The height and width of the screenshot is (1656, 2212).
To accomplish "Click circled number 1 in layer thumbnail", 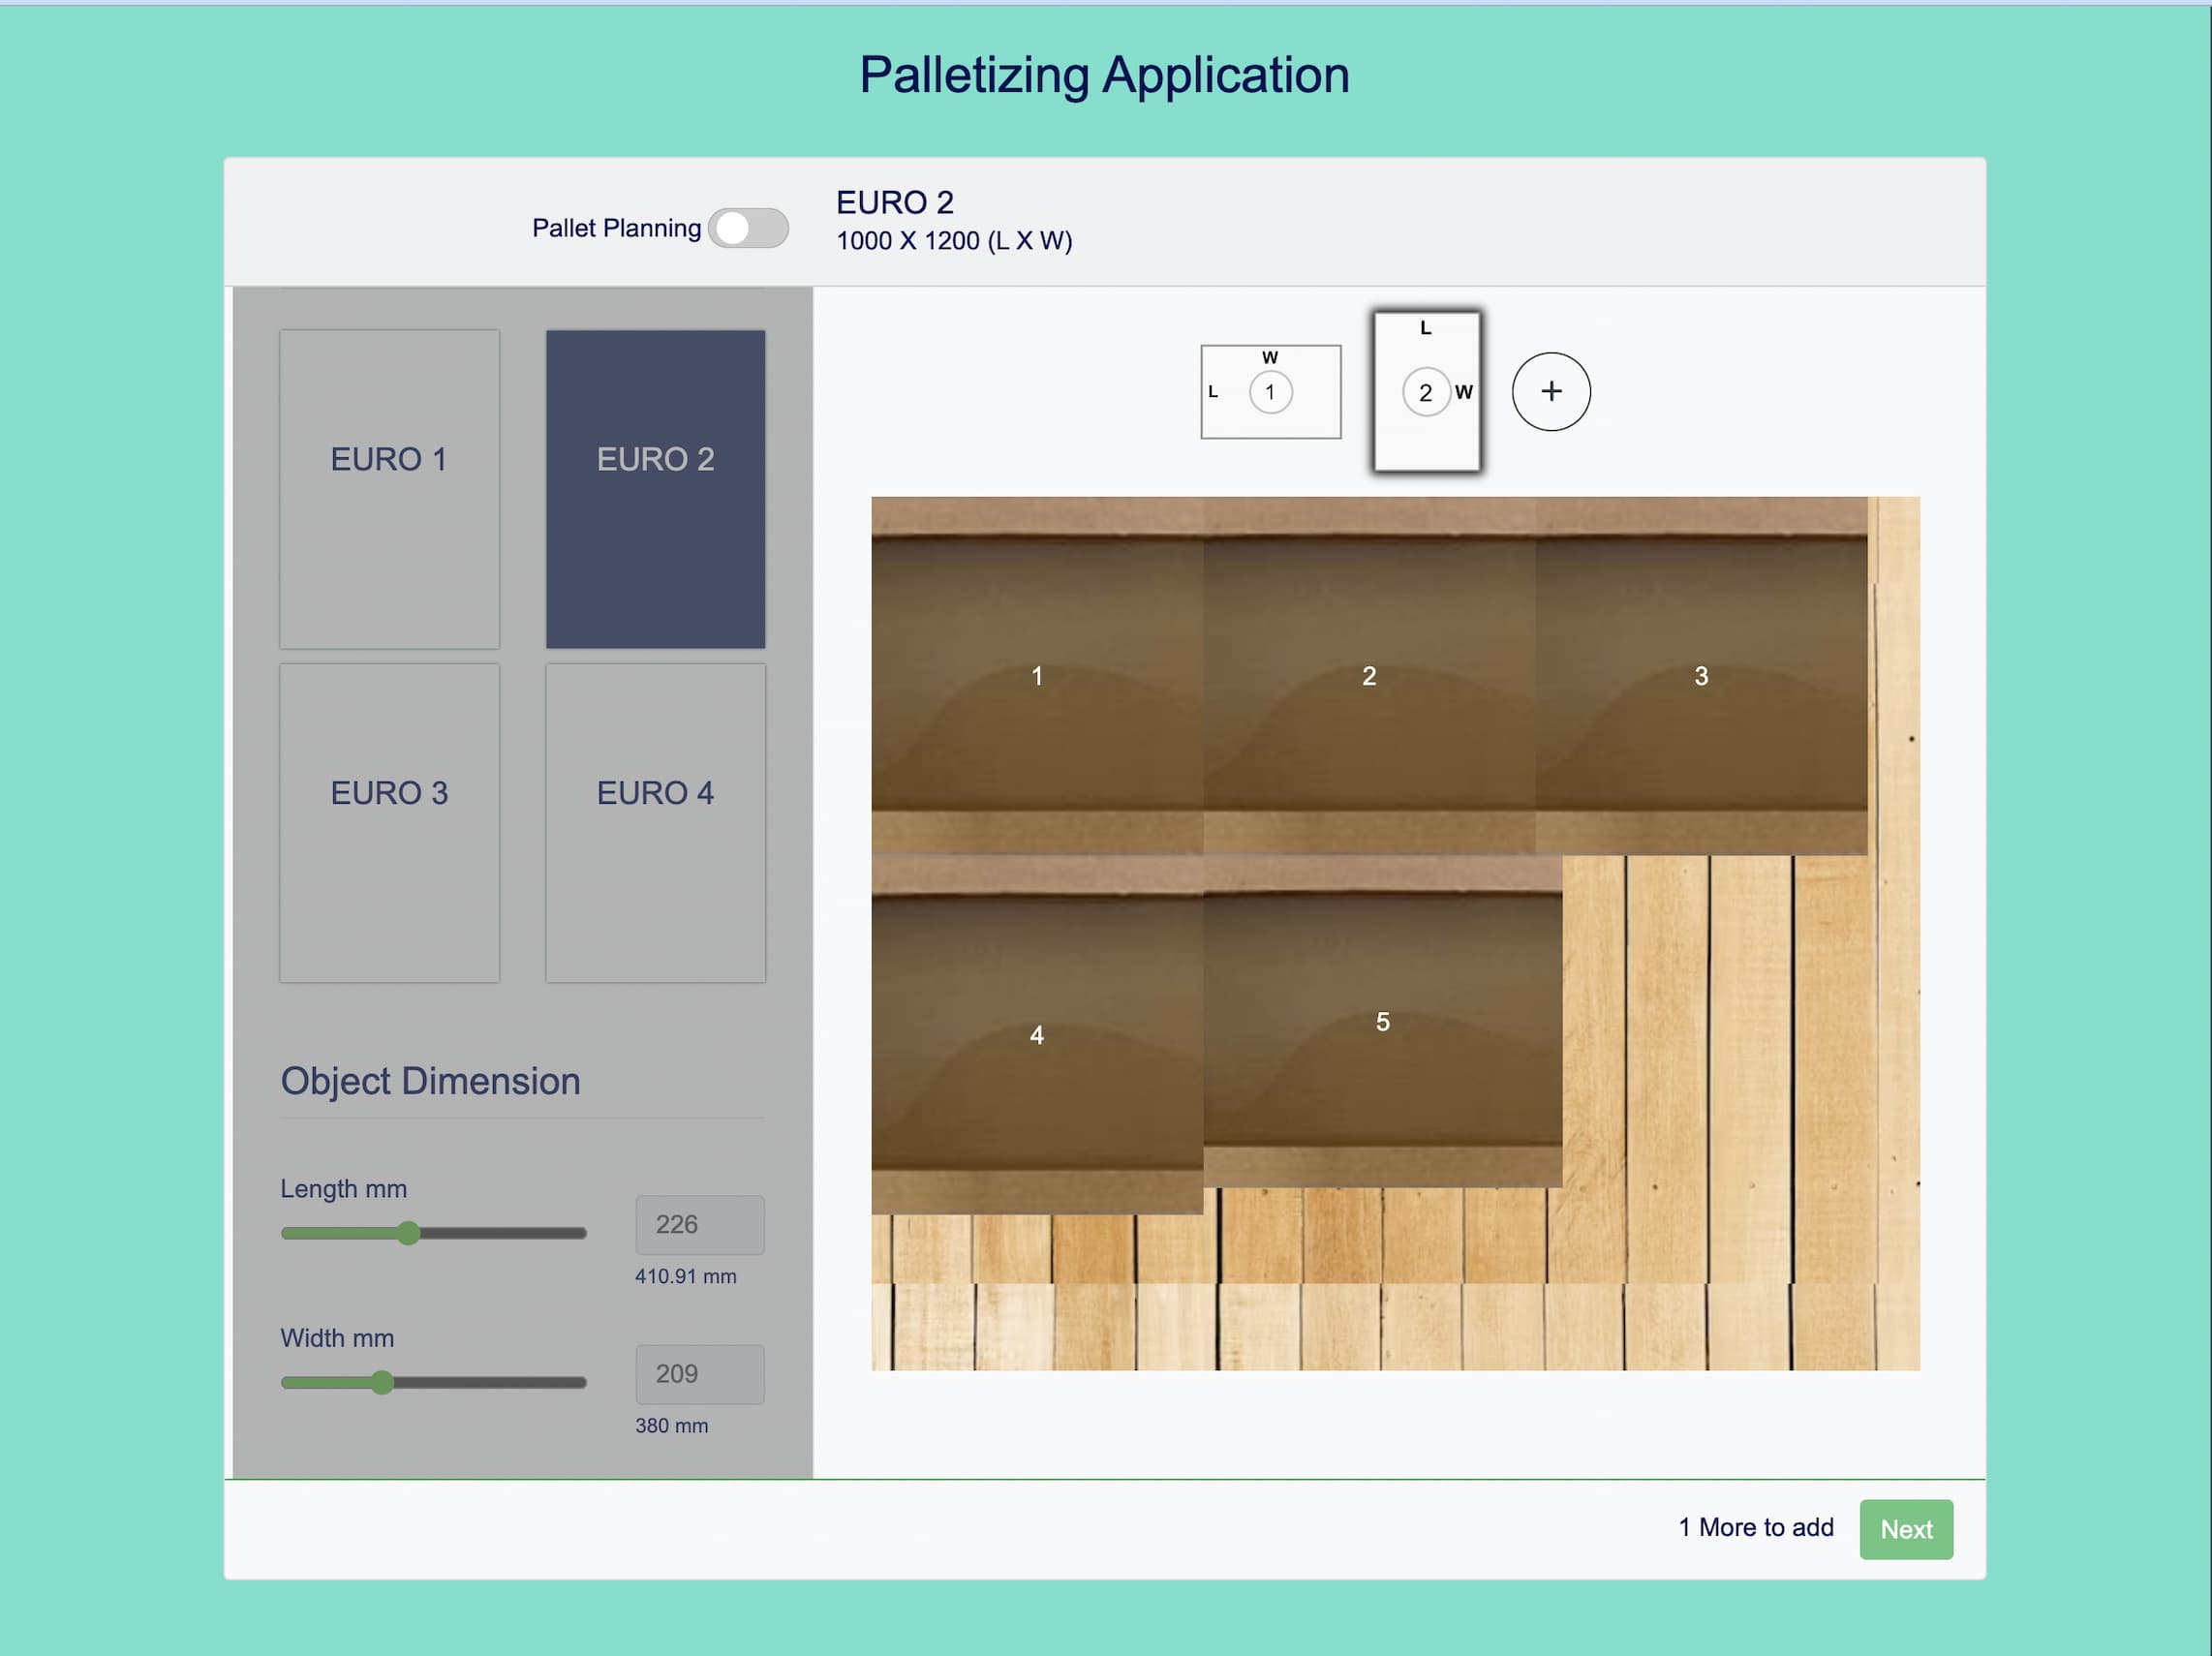I will [1270, 392].
